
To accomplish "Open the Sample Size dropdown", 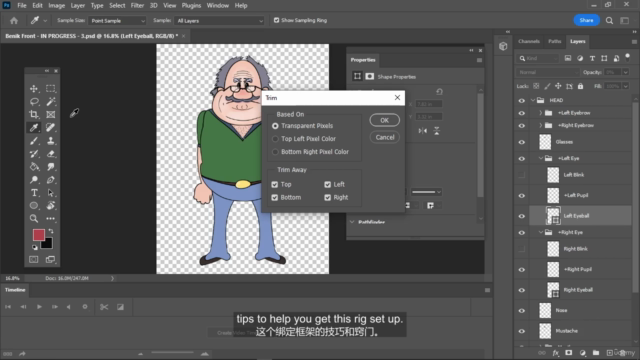I will (x=117, y=20).
